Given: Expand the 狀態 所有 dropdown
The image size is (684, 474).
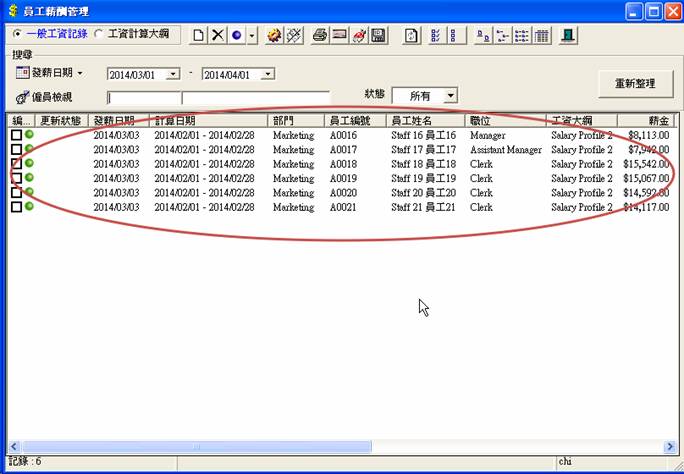Looking at the screenshot, I should (x=450, y=96).
